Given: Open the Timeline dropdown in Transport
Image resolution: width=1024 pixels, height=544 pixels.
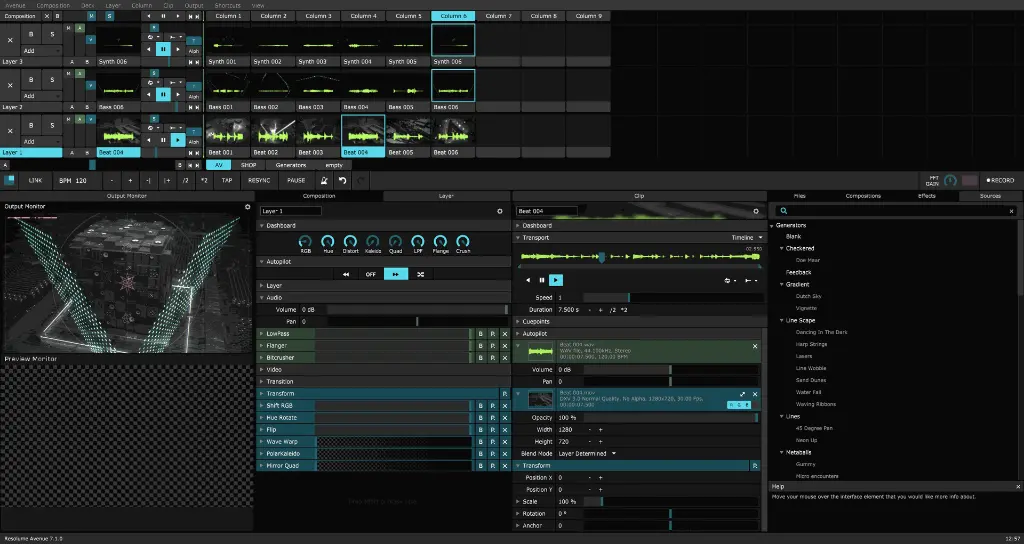Looking at the screenshot, I should [x=747, y=238].
